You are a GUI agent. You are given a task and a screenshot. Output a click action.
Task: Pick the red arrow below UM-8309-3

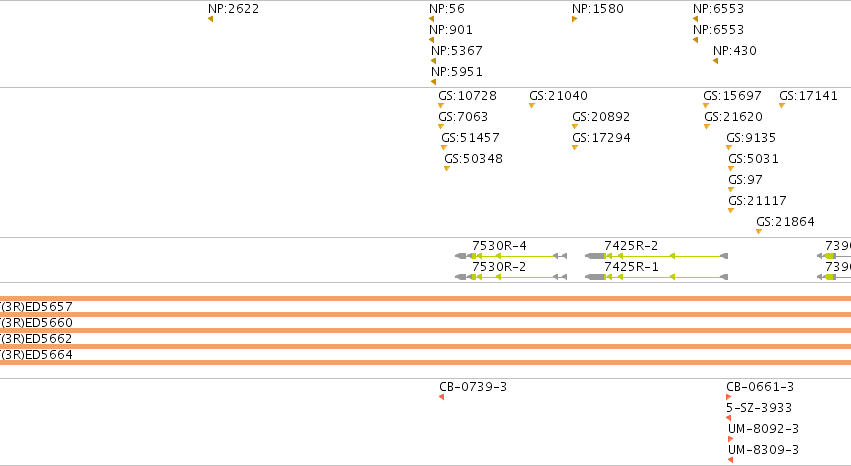(731, 460)
